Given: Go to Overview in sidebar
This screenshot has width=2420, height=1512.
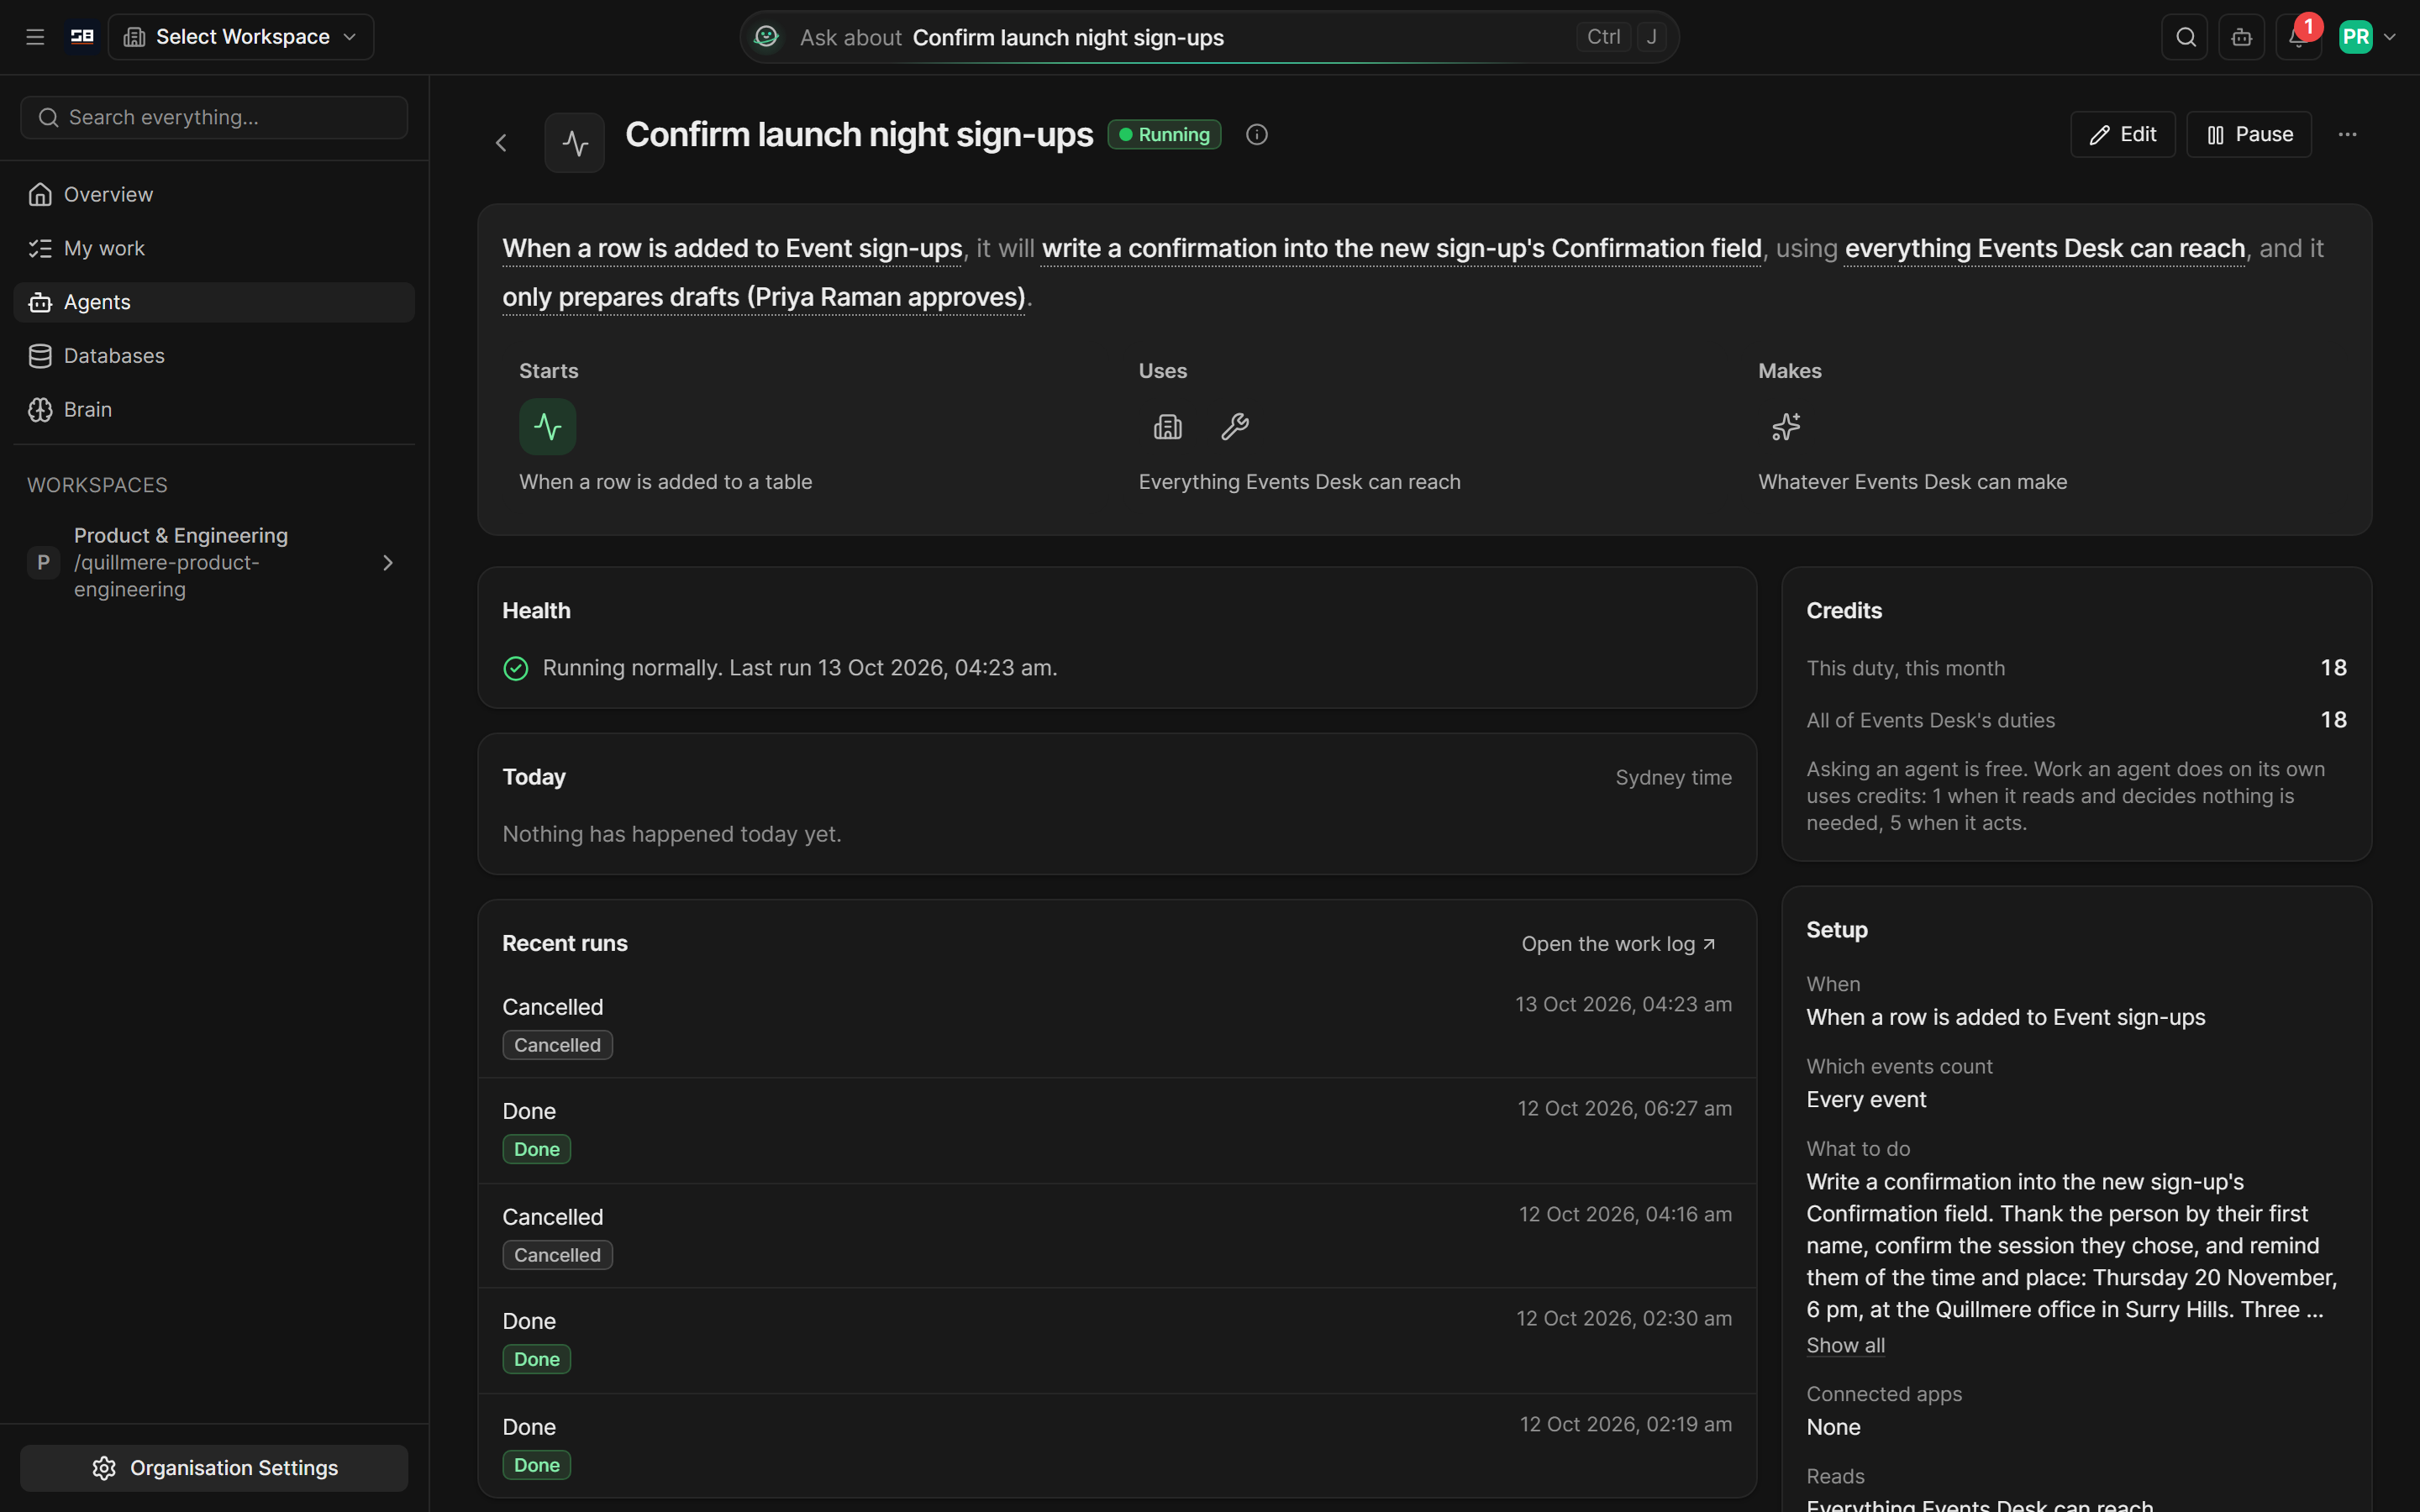Looking at the screenshot, I should pyautogui.click(x=214, y=194).
